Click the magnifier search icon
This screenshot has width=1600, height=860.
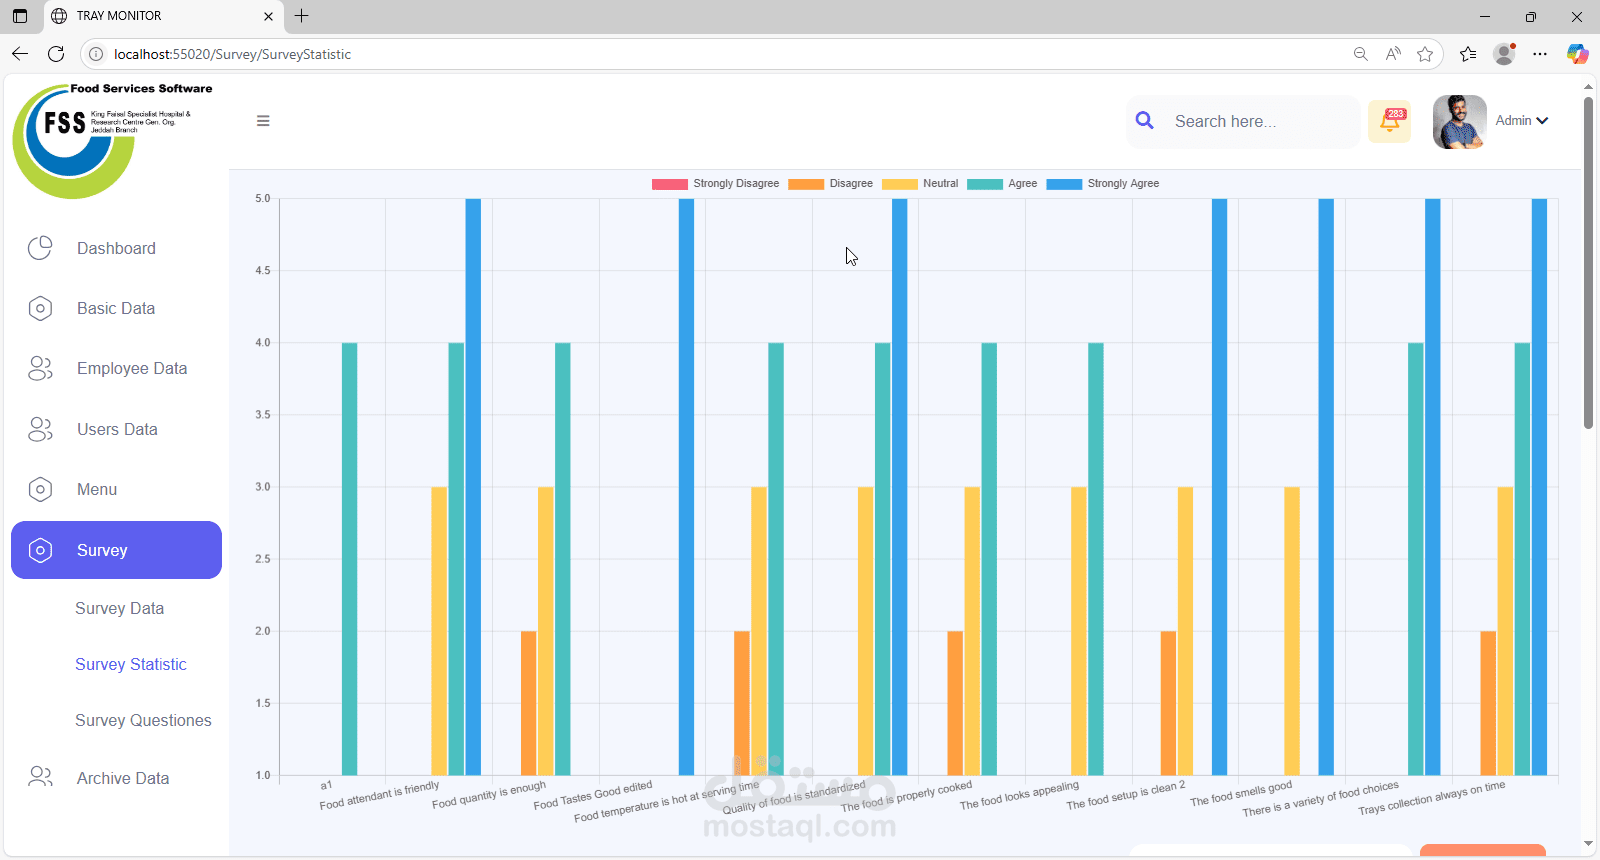click(x=1145, y=120)
